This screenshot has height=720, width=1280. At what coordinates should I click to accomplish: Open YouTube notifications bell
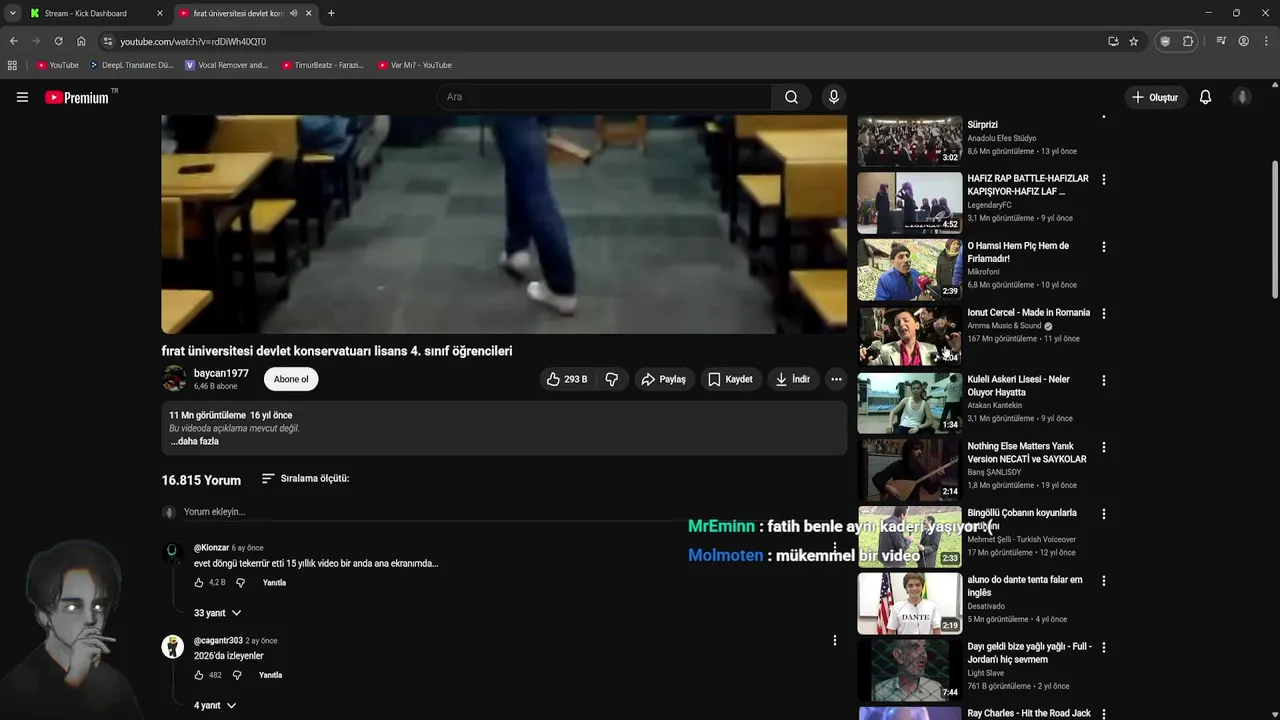click(1205, 97)
